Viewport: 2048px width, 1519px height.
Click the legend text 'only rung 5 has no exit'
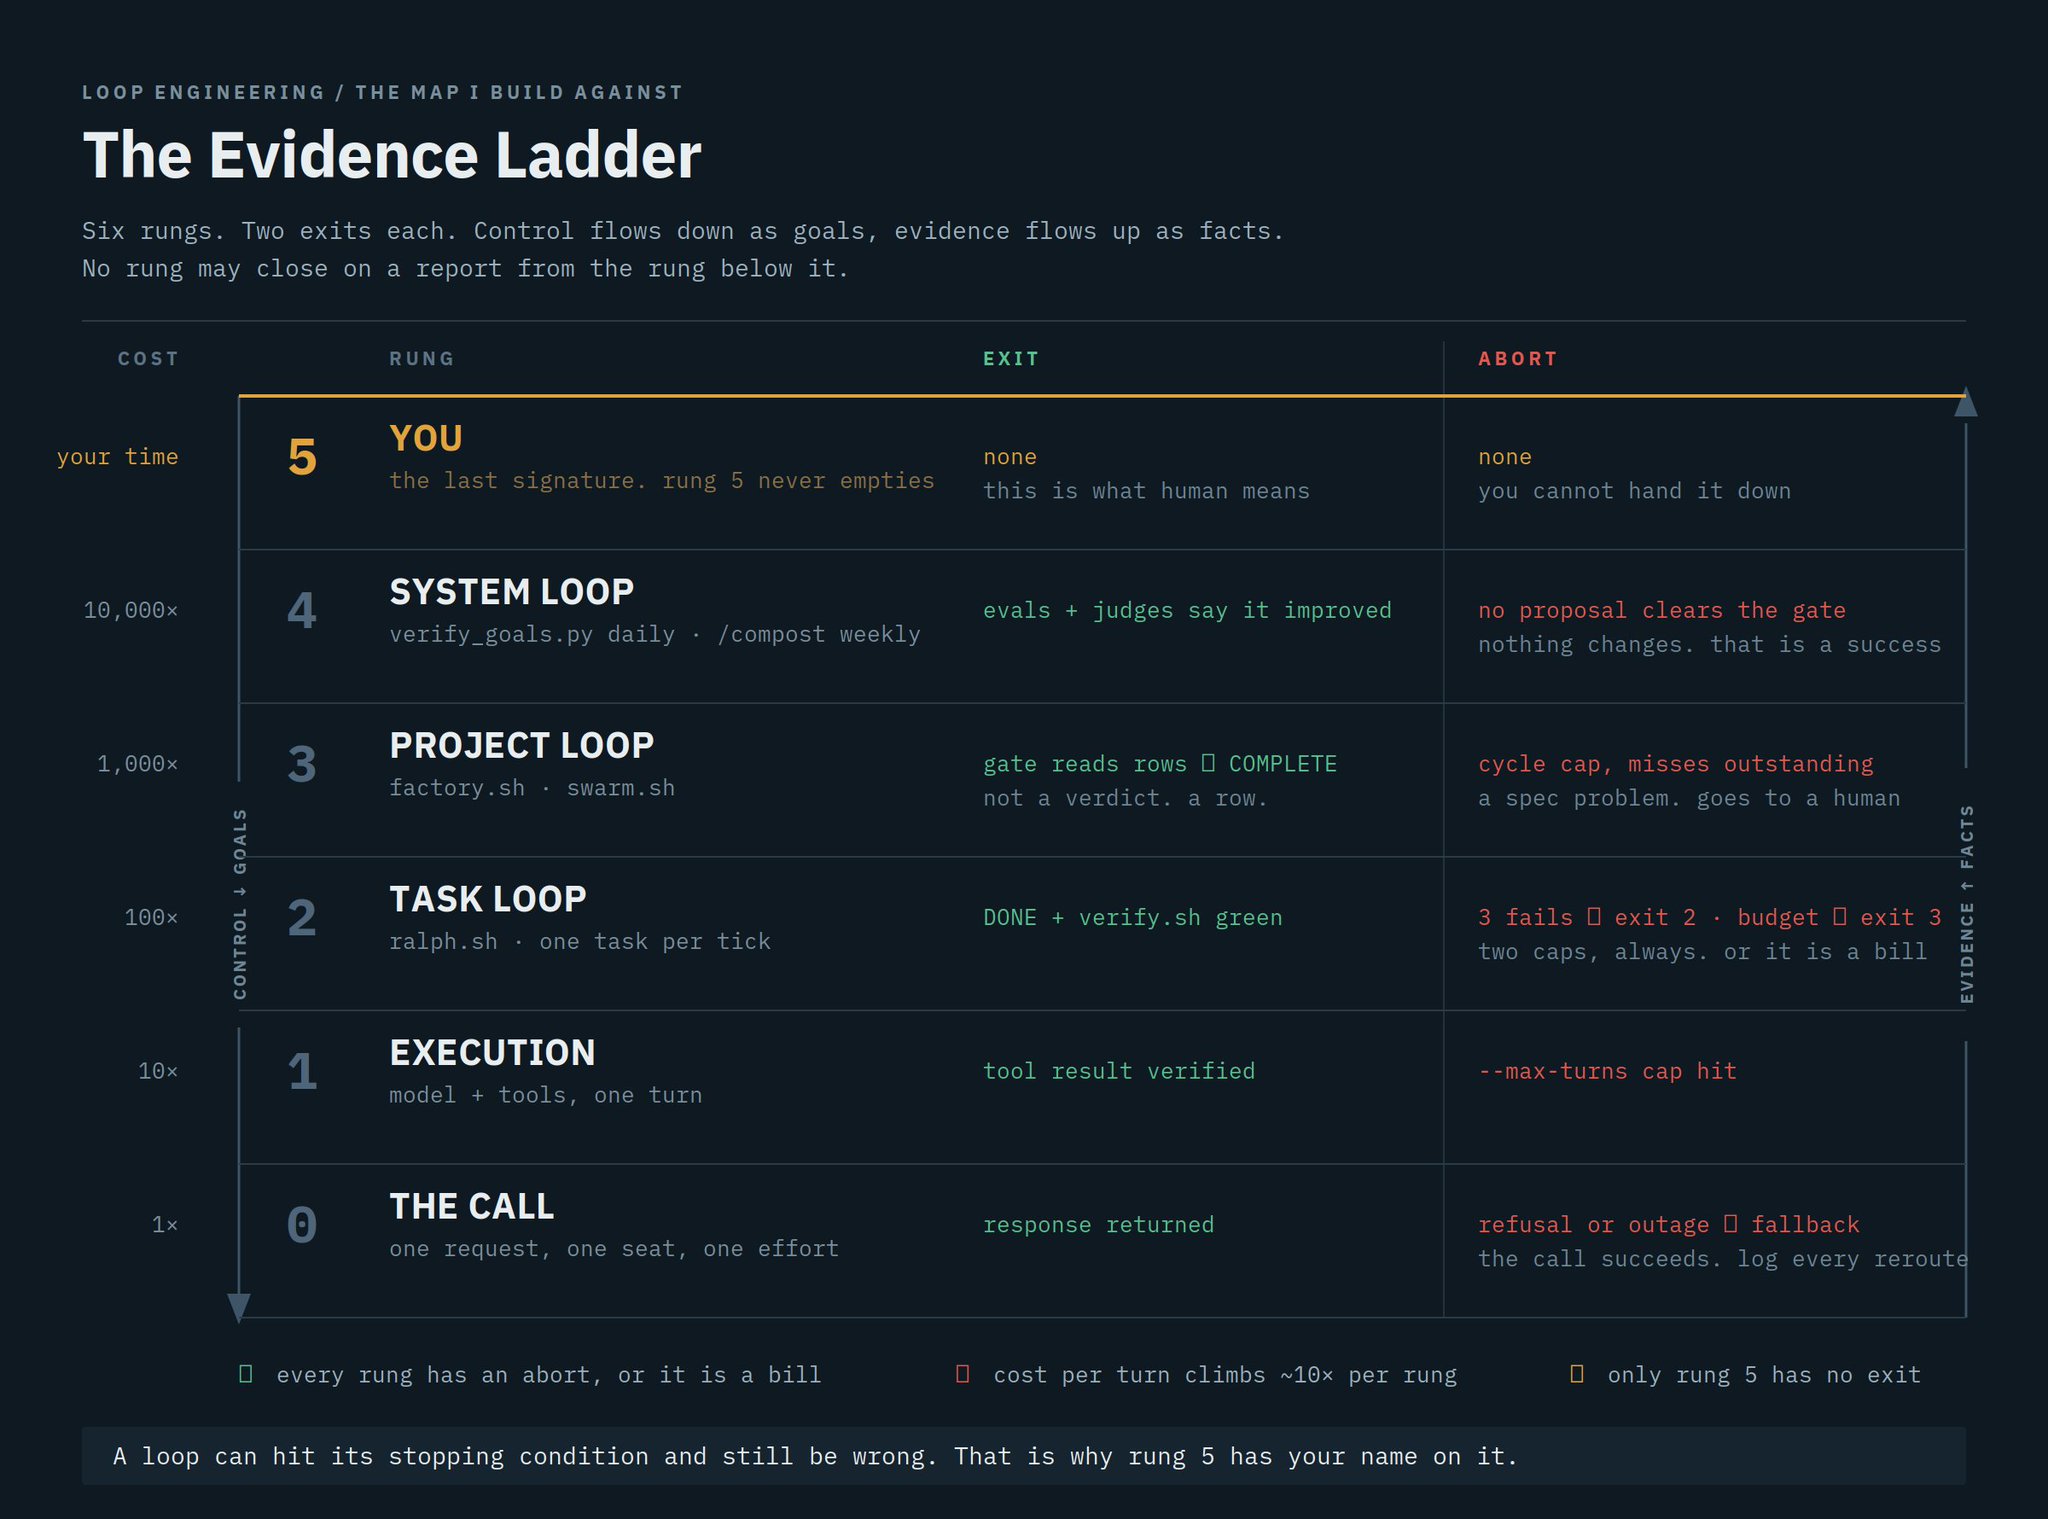point(1764,1375)
